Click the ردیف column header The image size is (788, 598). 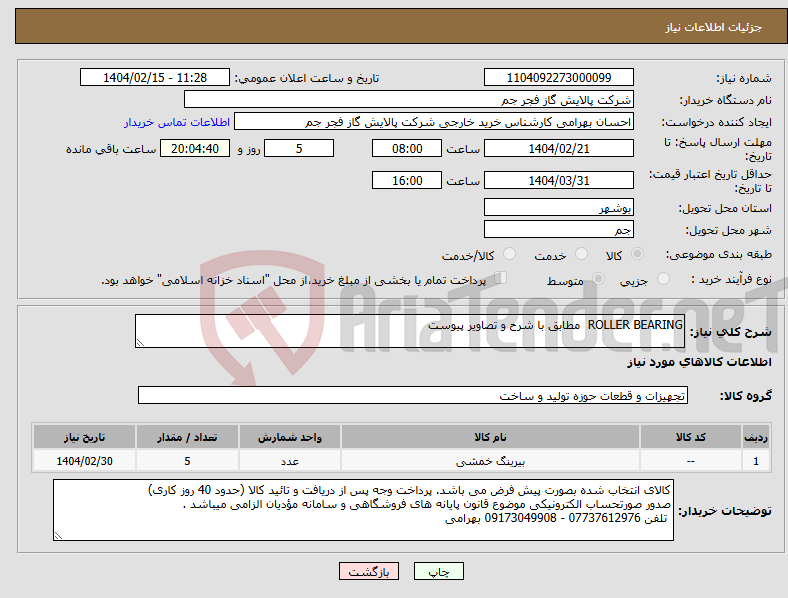pos(755,437)
